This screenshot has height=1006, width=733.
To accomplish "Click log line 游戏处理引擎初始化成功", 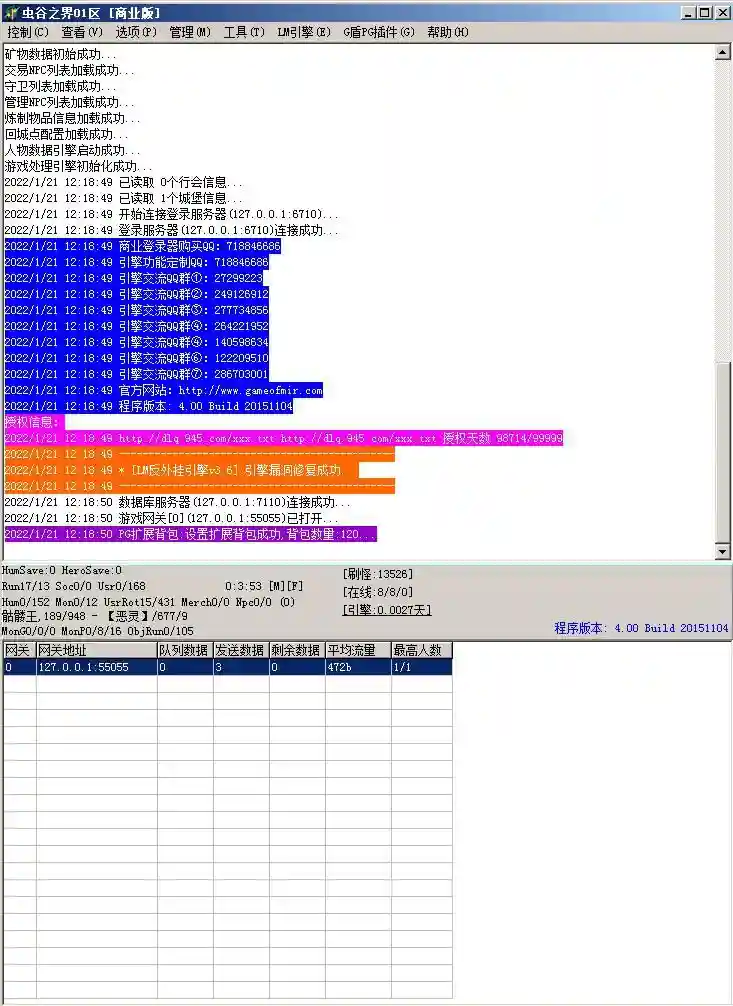I will (x=78, y=166).
